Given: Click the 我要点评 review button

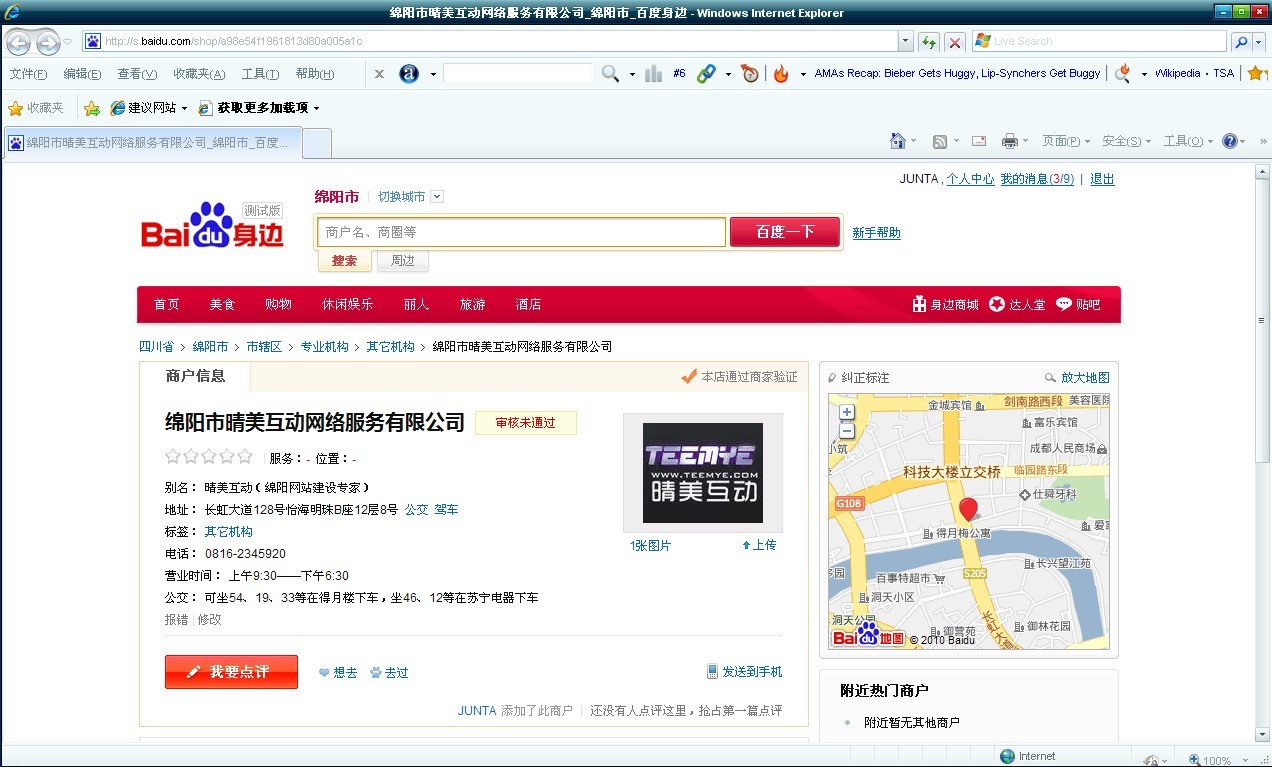Looking at the screenshot, I should coord(231,672).
